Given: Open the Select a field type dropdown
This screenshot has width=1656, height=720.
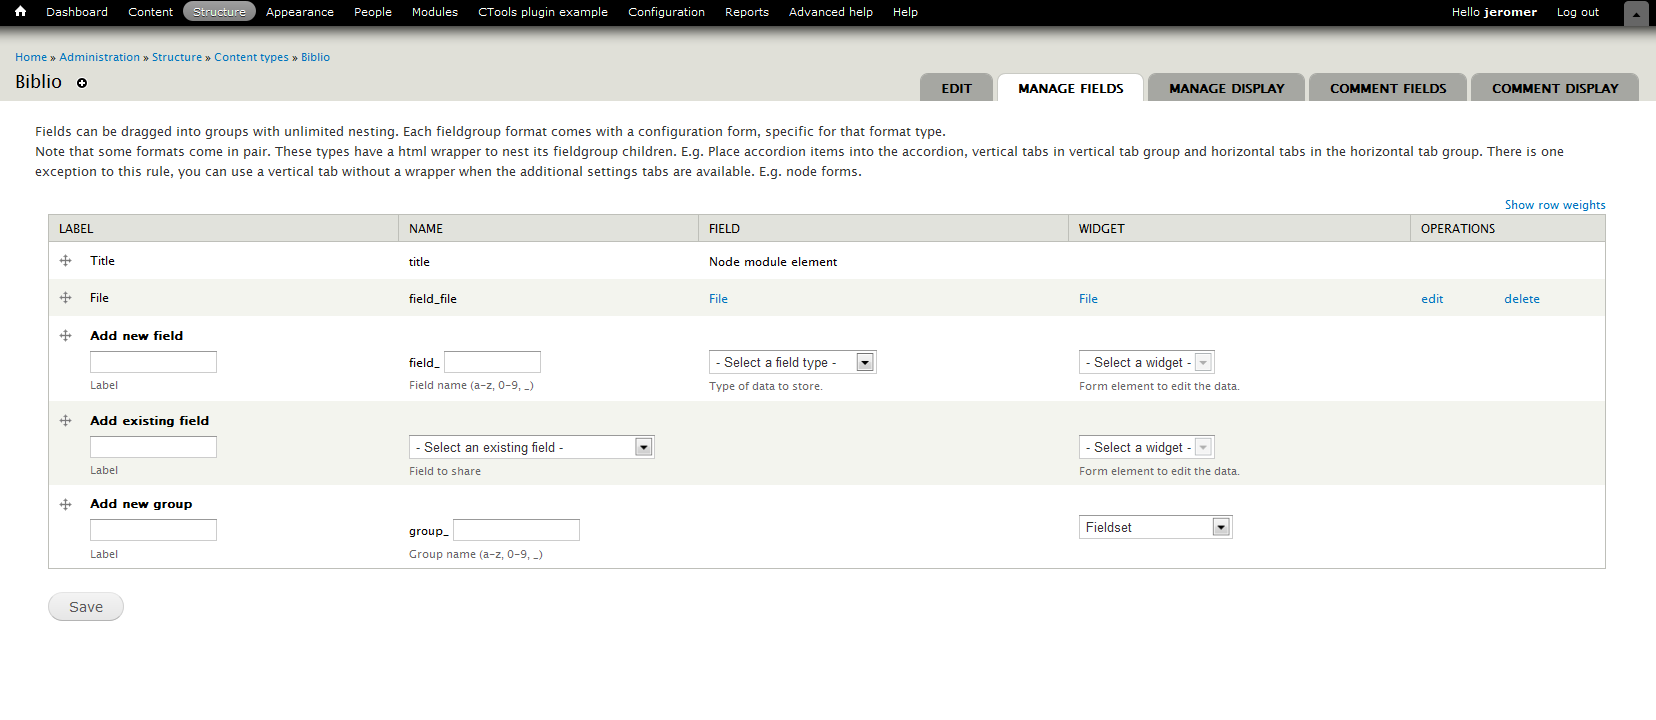Looking at the screenshot, I should click(x=792, y=363).
